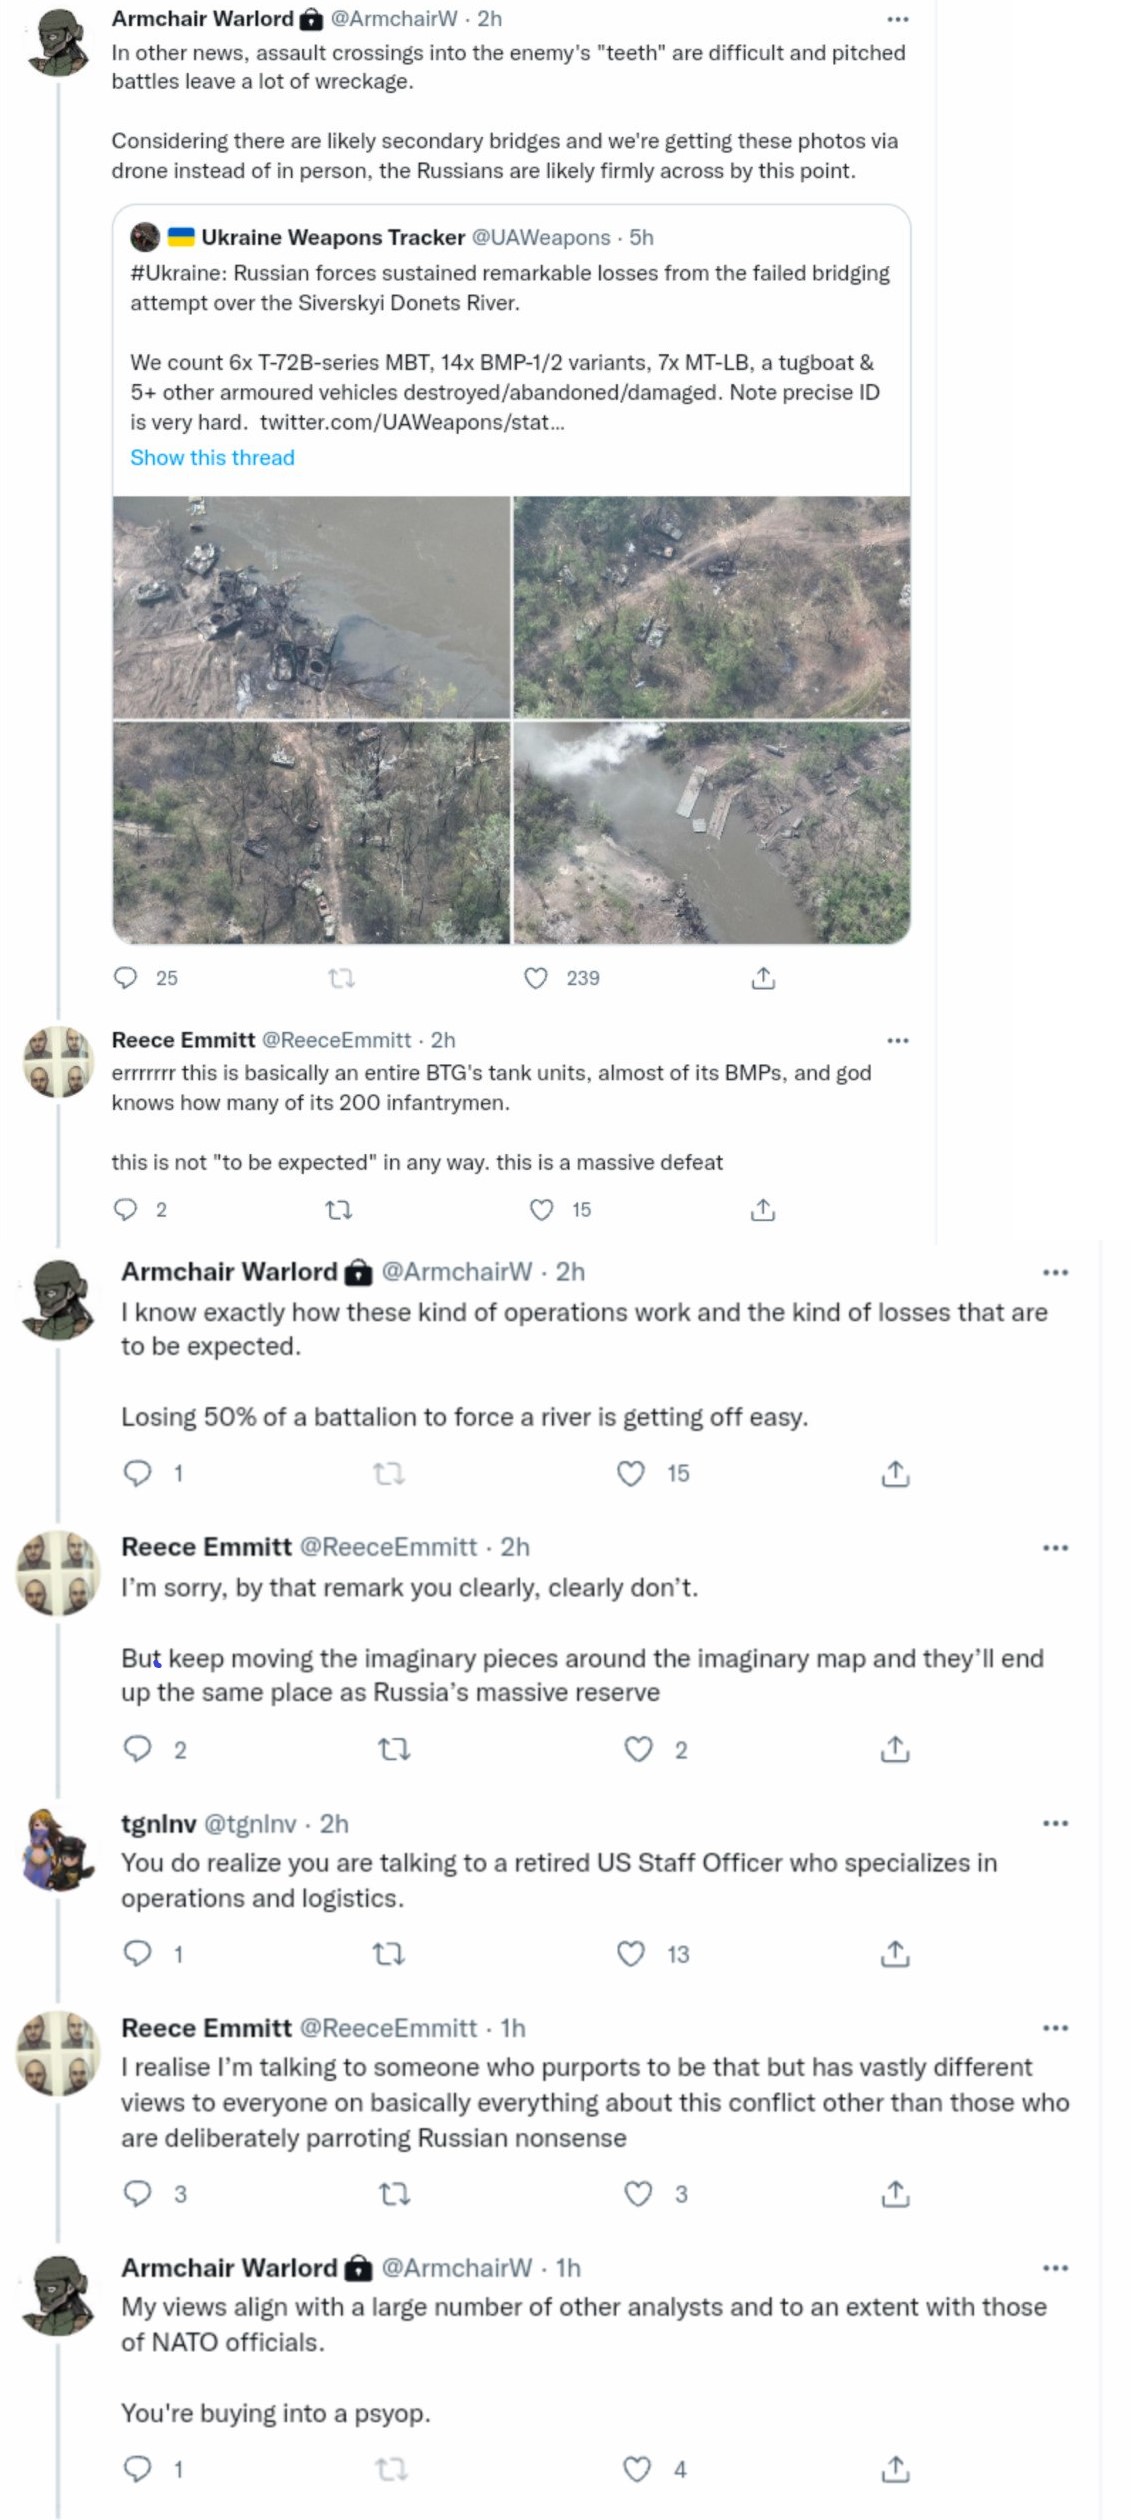Share Reece Emmitt's 'imaginary pieces' tweet
1131x2520 pixels.
point(895,1749)
